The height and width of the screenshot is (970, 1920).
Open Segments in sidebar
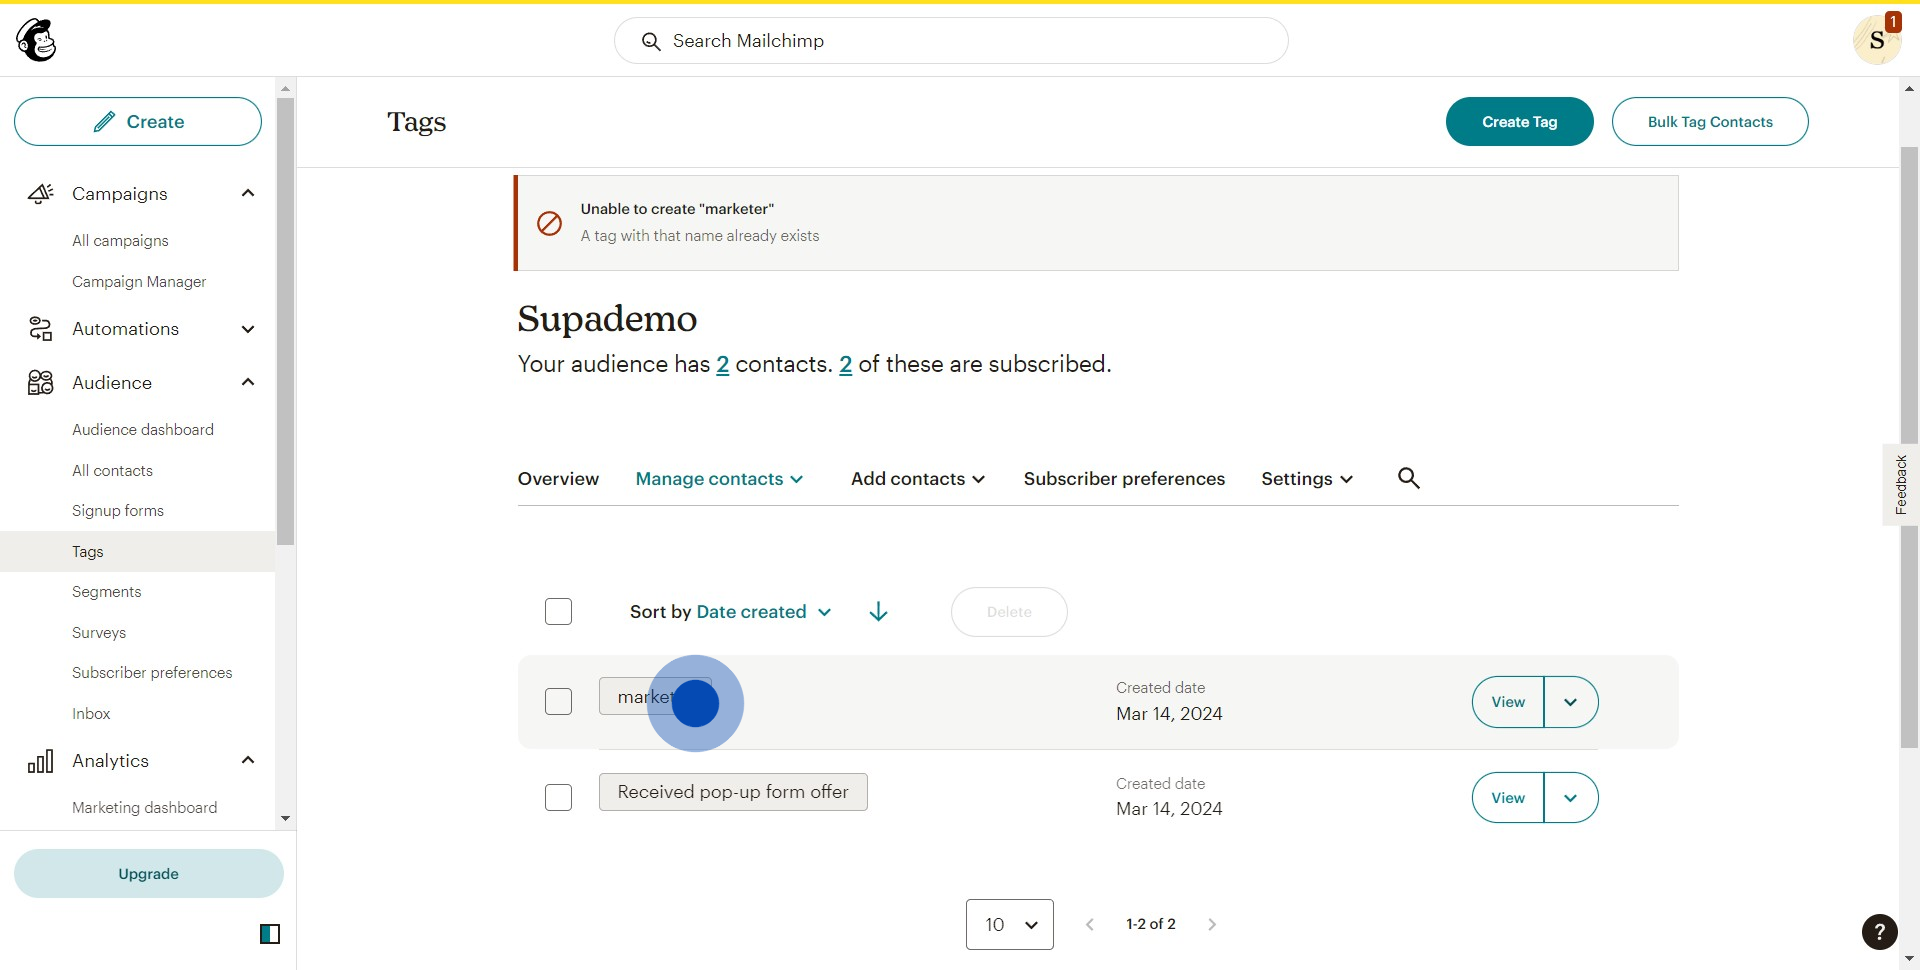[x=106, y=592]
